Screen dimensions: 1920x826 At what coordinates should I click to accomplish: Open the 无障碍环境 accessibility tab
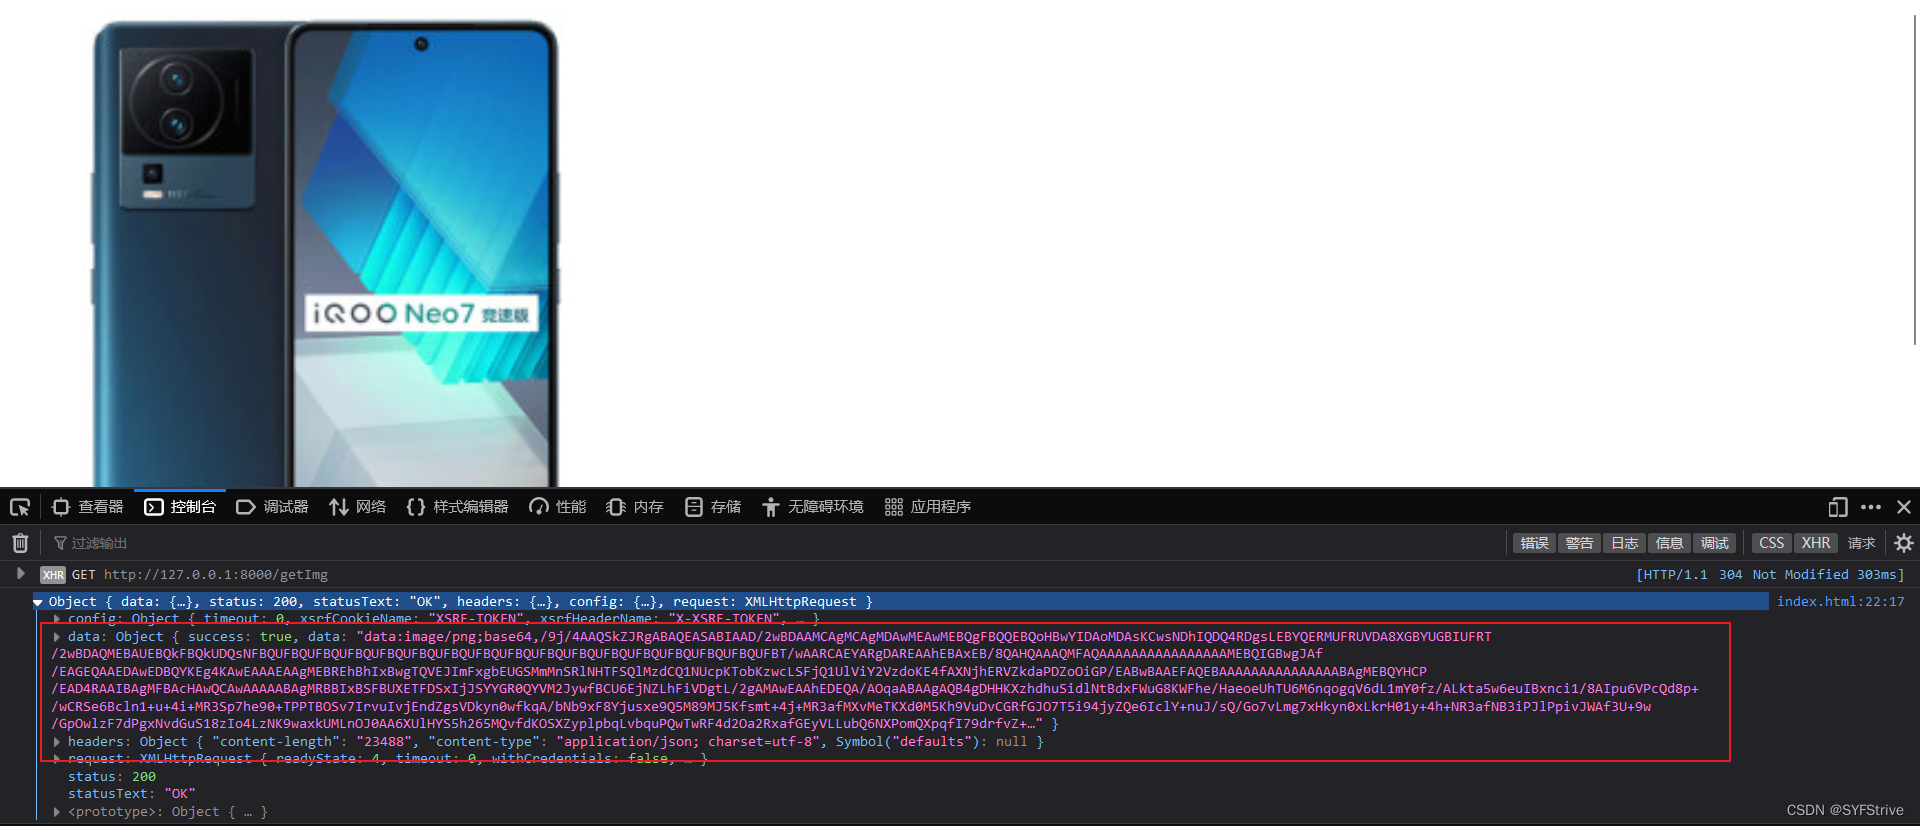tap(813, 507)
